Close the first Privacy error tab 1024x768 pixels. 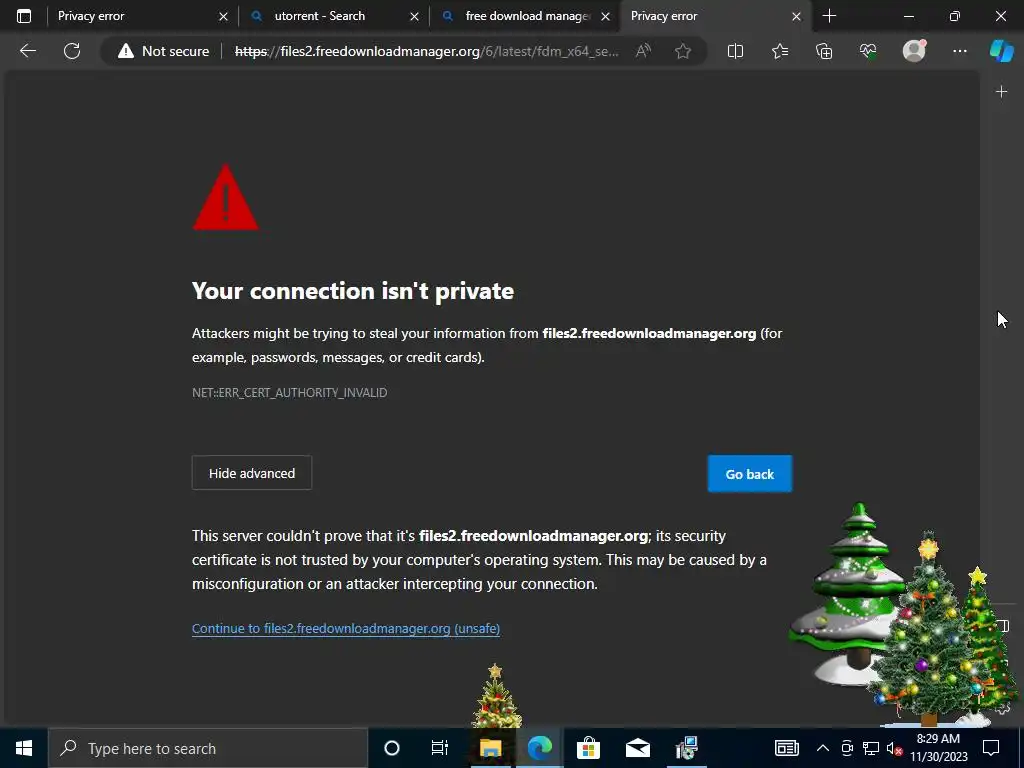tap(223, 16)
